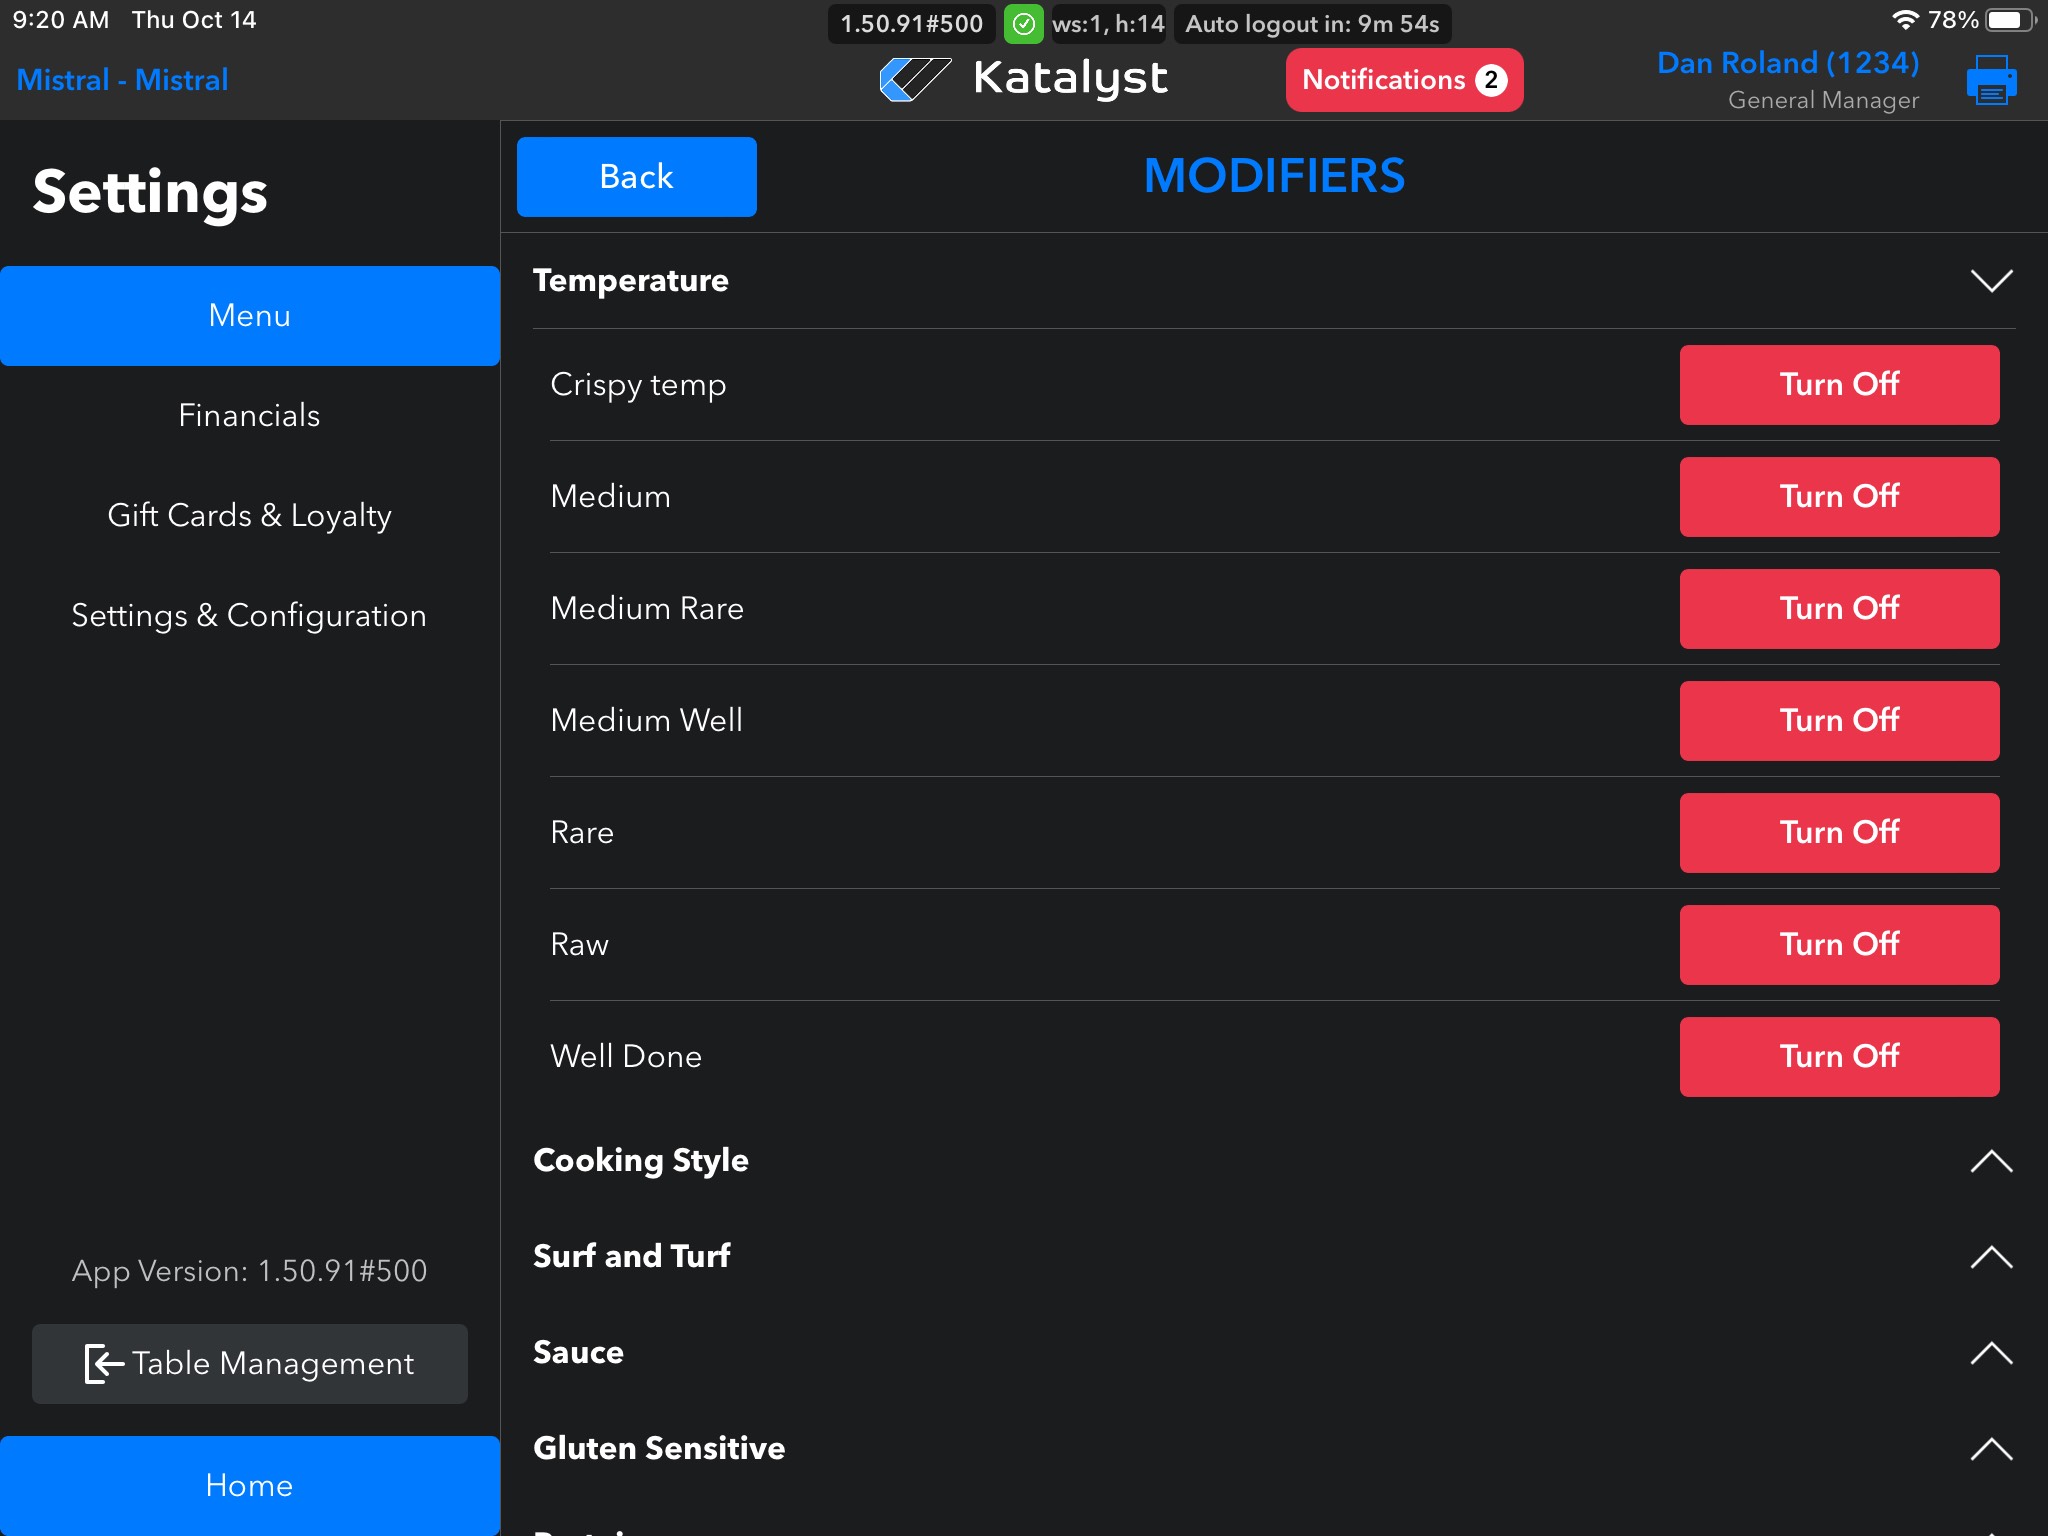Image resolution: width=2048 pixels, height=1536 pixels.
Task: Collapse the Temperature section chevron
Action: 1990,281
